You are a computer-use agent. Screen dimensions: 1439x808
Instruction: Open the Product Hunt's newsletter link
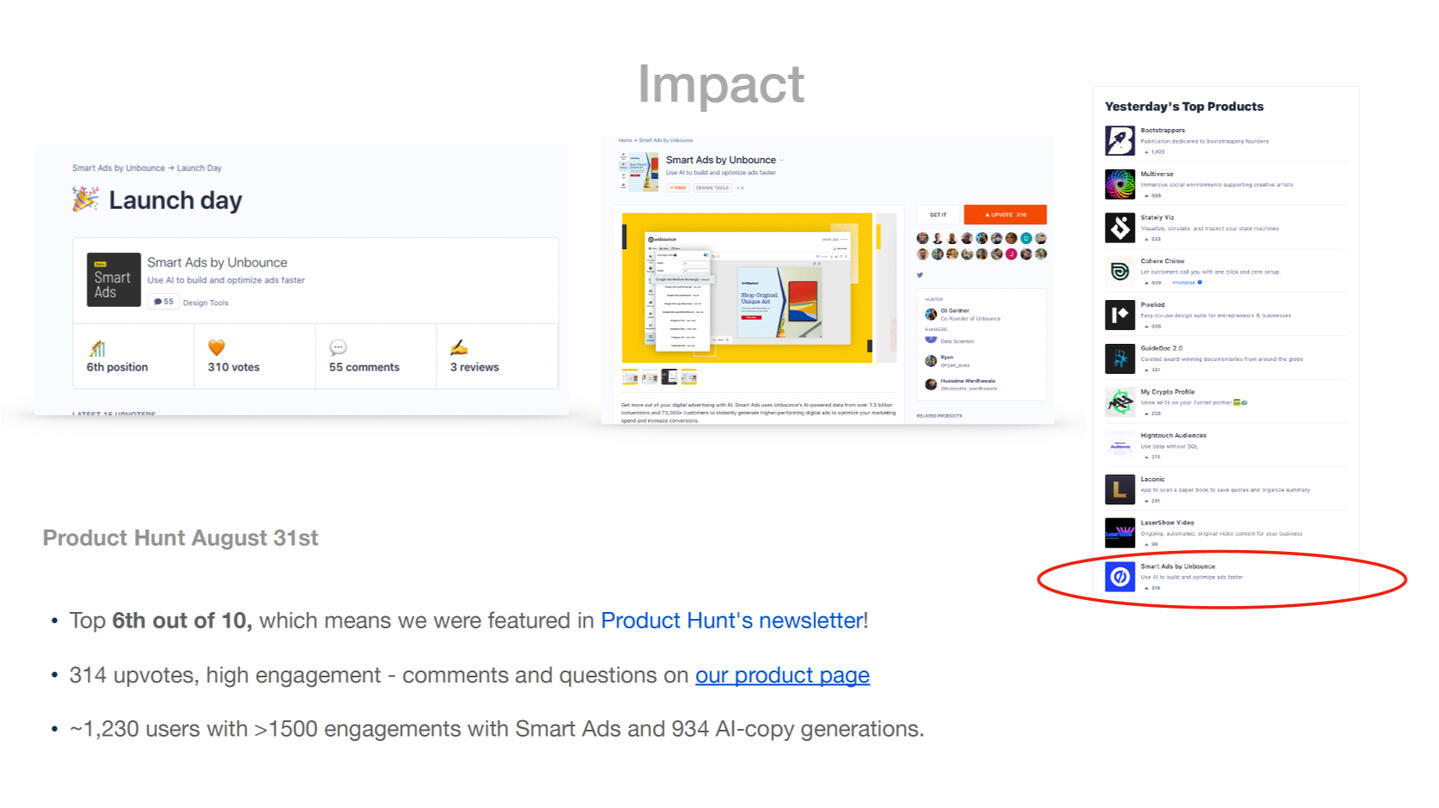(731, 621)
